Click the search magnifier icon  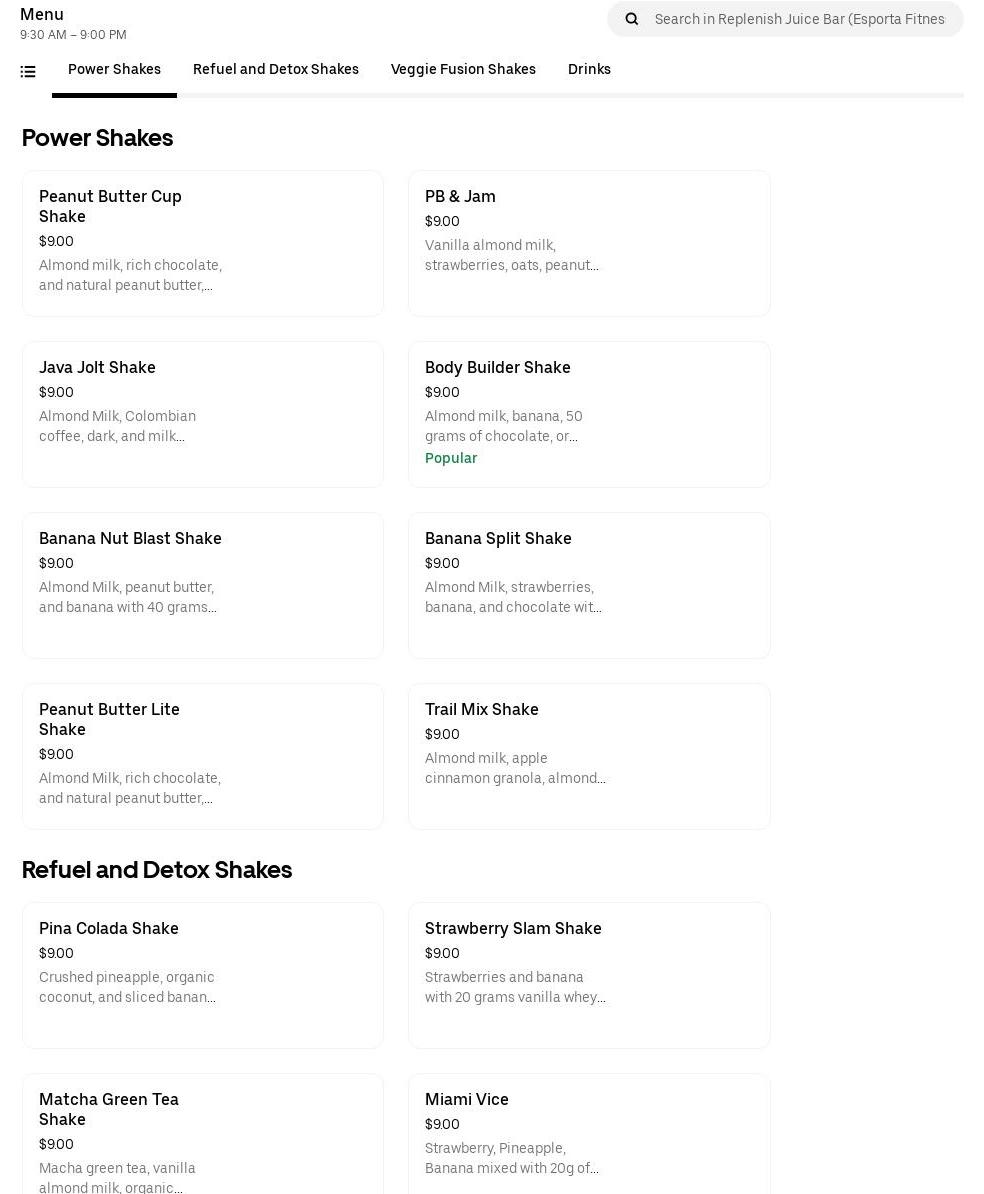632,19
